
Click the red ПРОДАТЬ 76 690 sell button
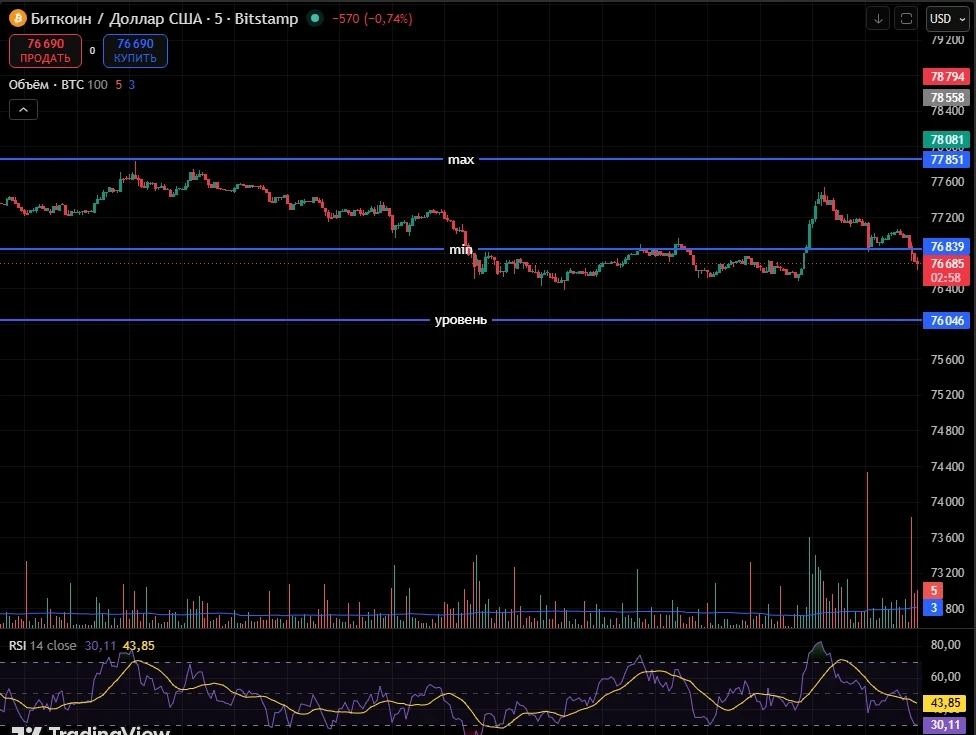pyautogui.click(x=45, y=50)
